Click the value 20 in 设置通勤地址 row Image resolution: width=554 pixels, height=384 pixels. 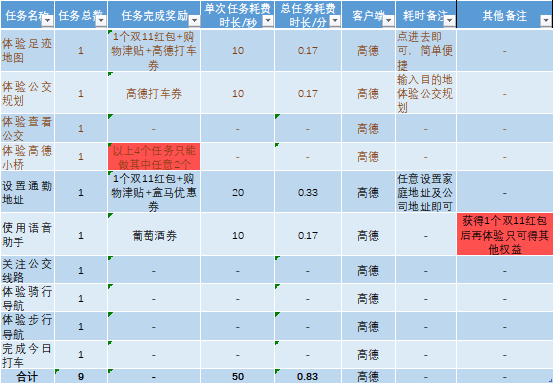(238, 192)
